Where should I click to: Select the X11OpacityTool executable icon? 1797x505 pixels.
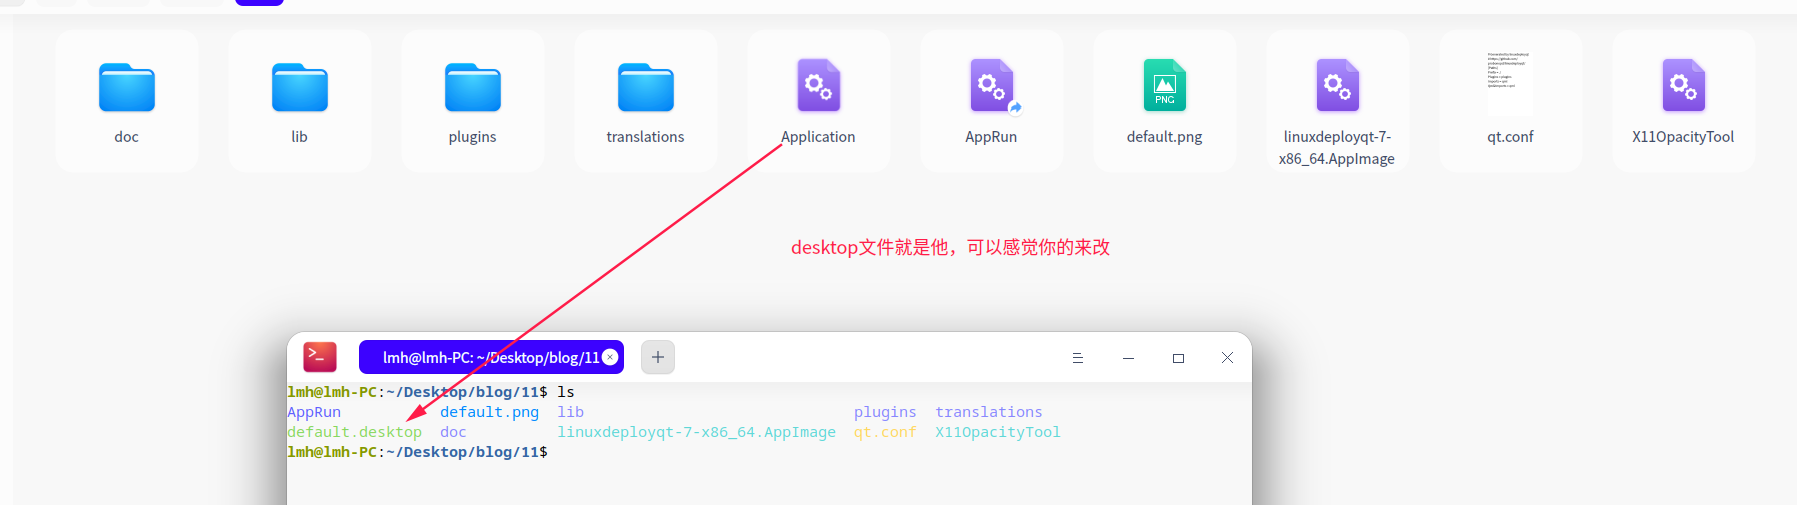point(1684,85)
